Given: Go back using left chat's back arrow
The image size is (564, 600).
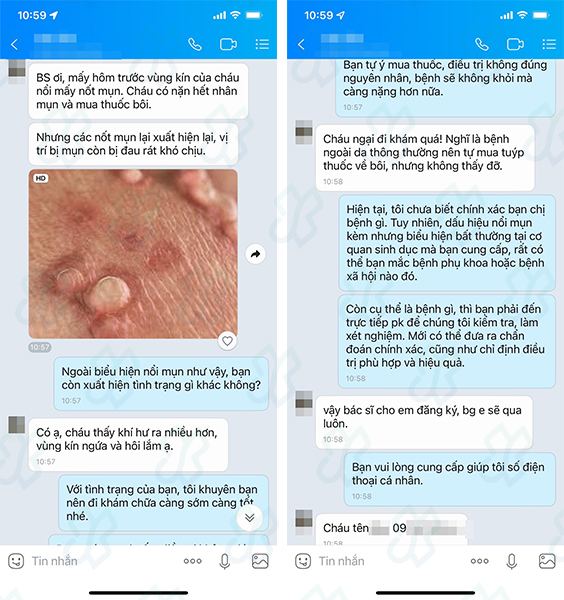Looking at the screenshot, I should (15, 44).
